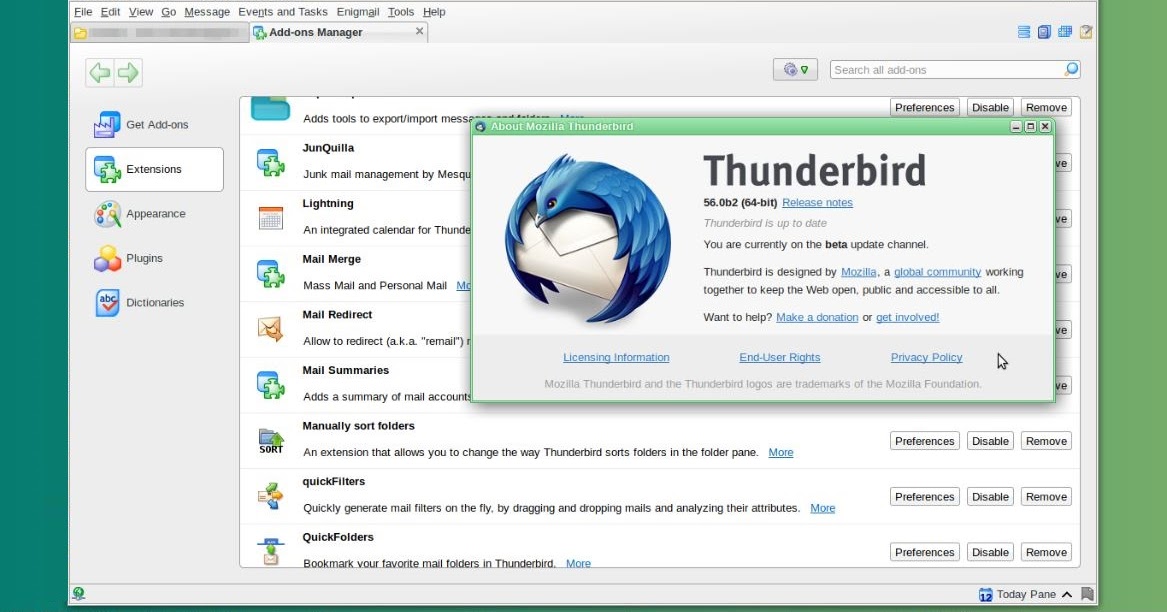
Task: Click the Today Pane label
Action: 1026,594
